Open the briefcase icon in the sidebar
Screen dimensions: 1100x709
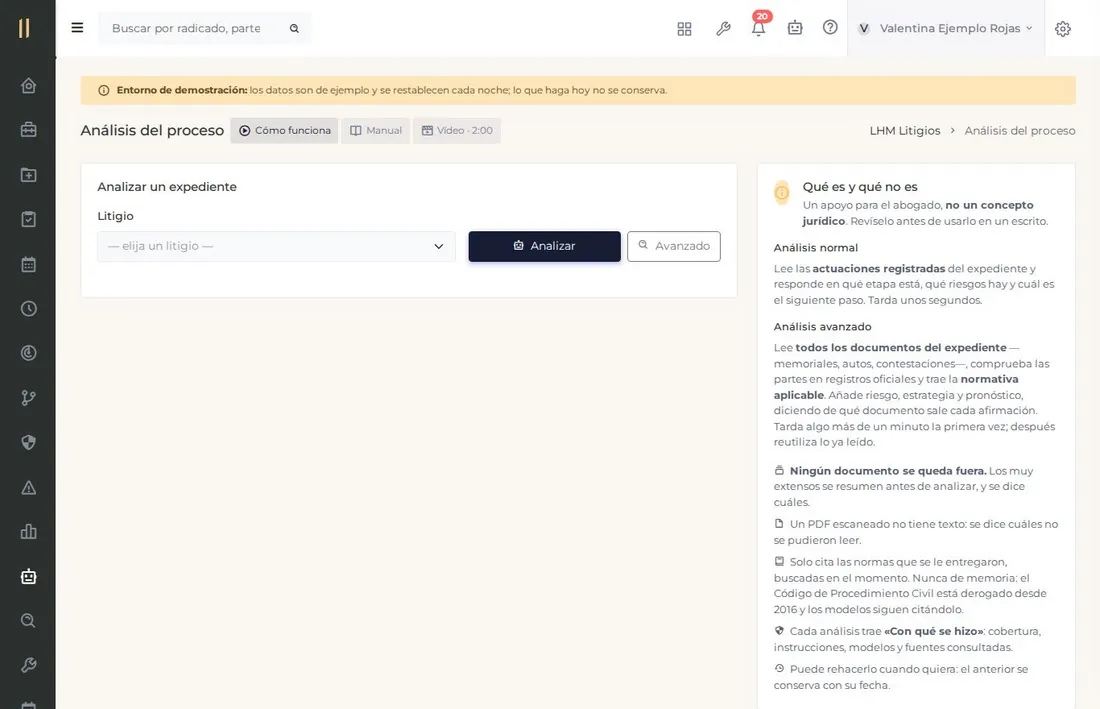click(28, 130)
